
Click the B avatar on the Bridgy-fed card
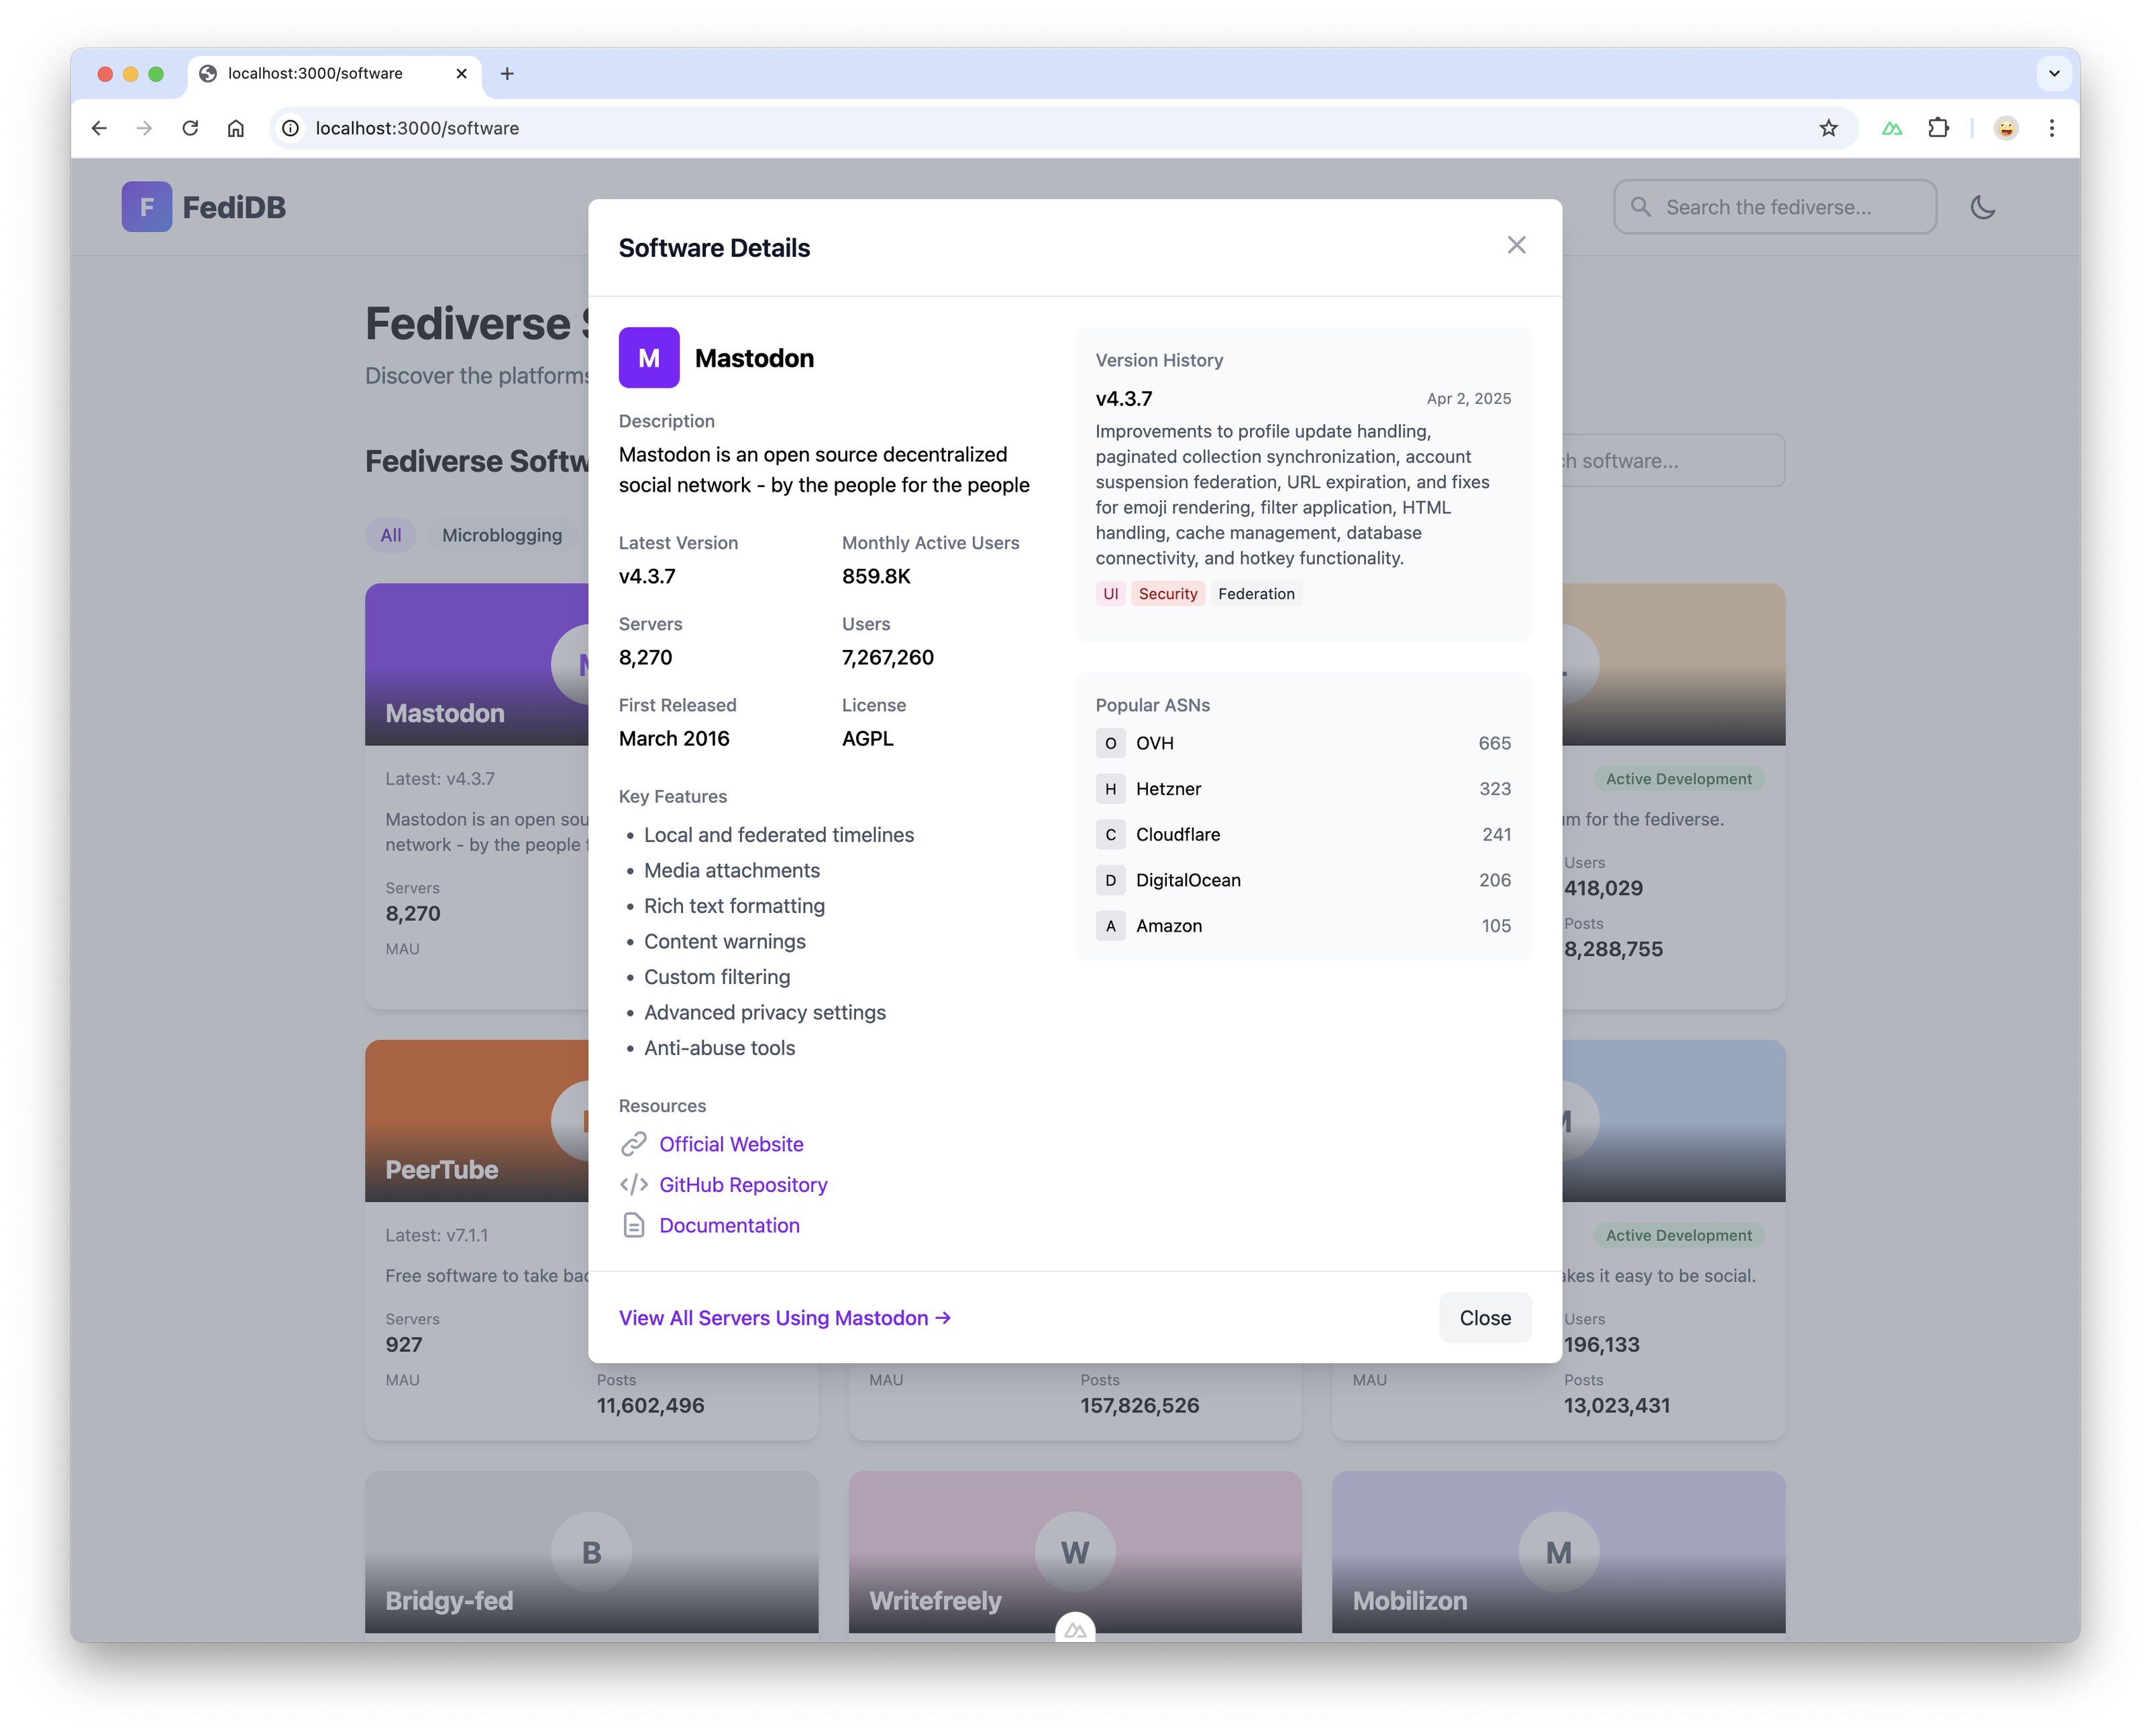(591, 1551)
